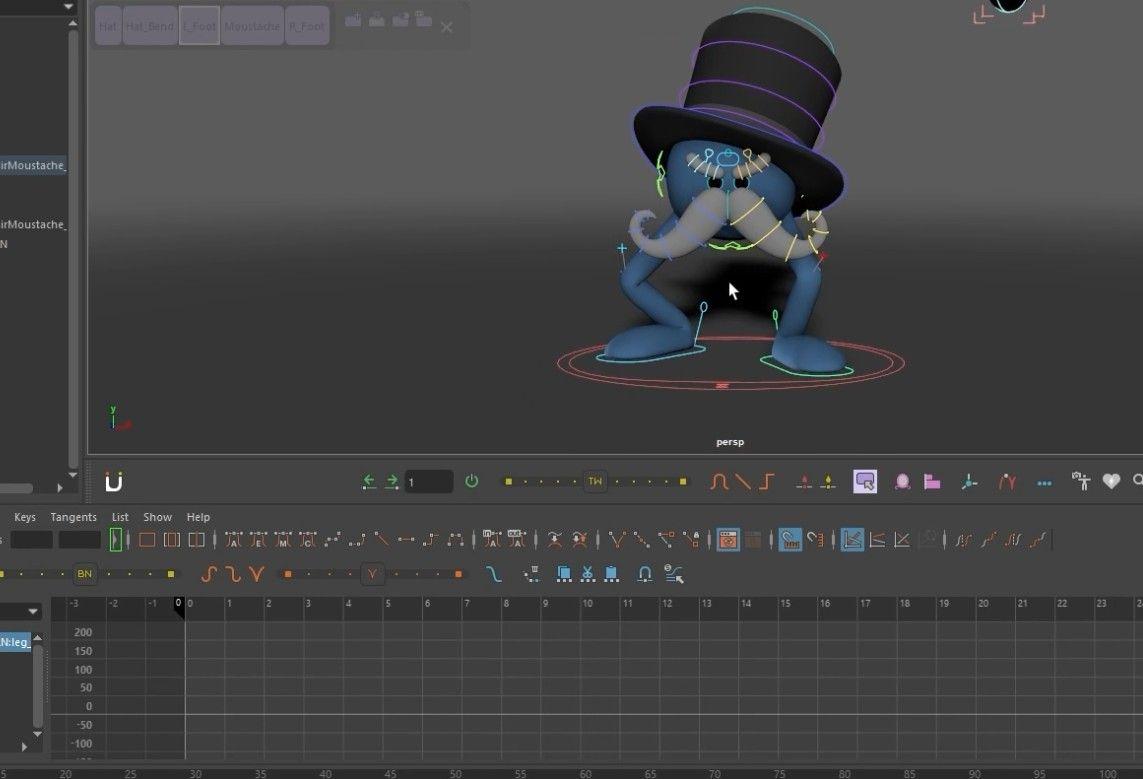Viewport: 1143px width, 779px height.
Task: Toggle Time Snap in Graph Editor
Action: pos(790,540)
